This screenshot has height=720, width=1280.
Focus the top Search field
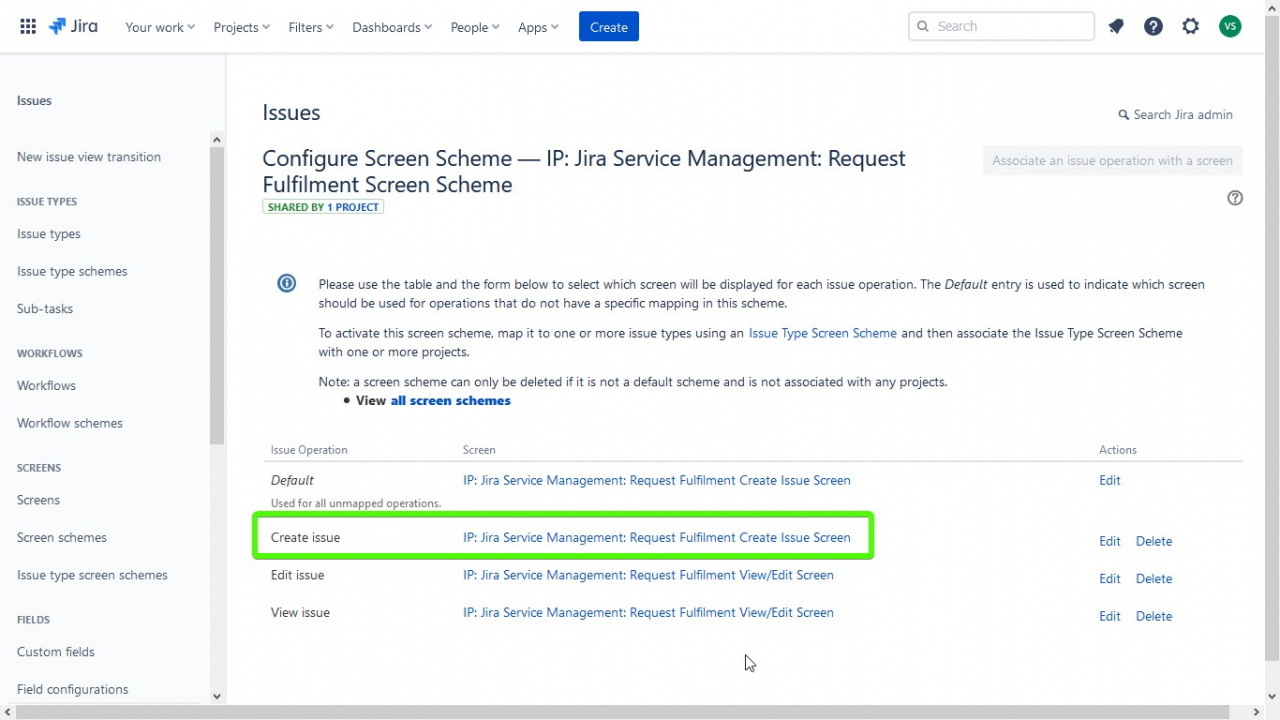click(x=1002, y=26)
